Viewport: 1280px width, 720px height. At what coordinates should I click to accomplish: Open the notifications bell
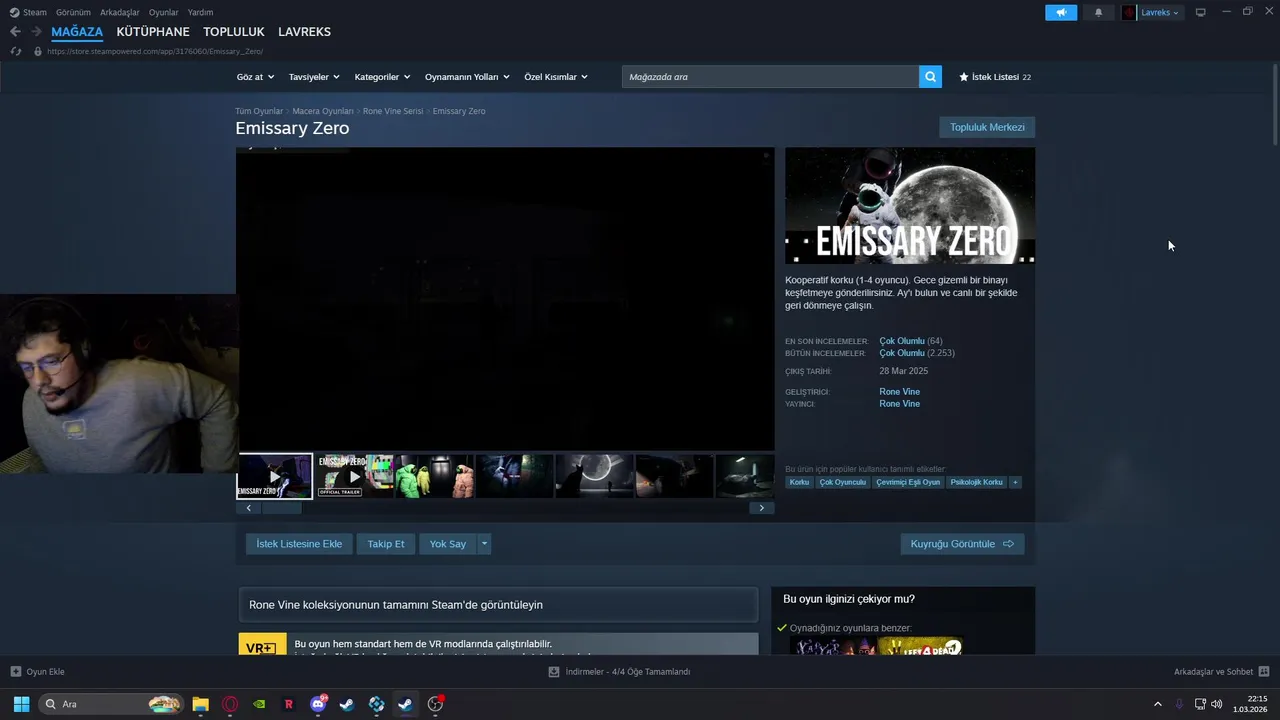tap(1098, 13)
